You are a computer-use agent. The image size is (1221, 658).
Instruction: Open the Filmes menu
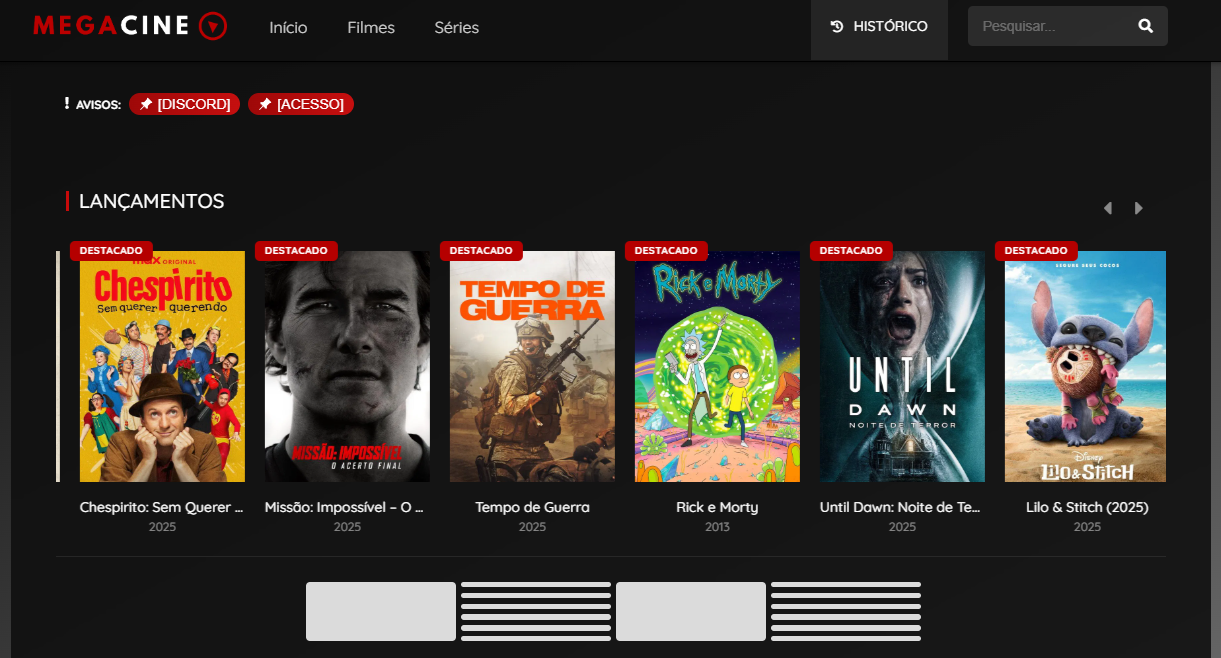(x=371, y=28)
